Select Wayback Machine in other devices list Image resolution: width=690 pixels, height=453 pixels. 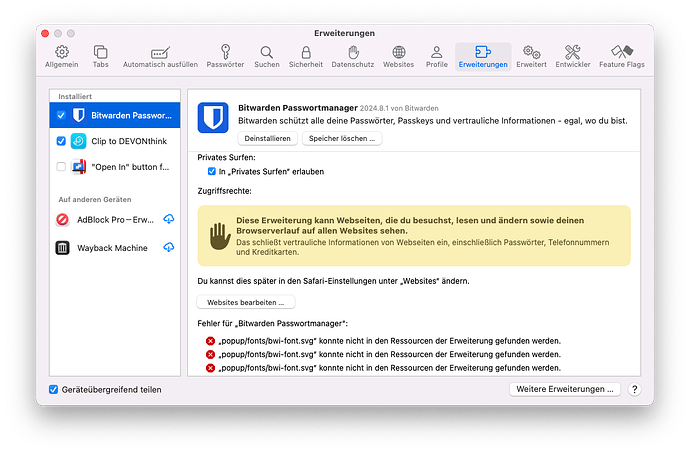coord(115,248)
